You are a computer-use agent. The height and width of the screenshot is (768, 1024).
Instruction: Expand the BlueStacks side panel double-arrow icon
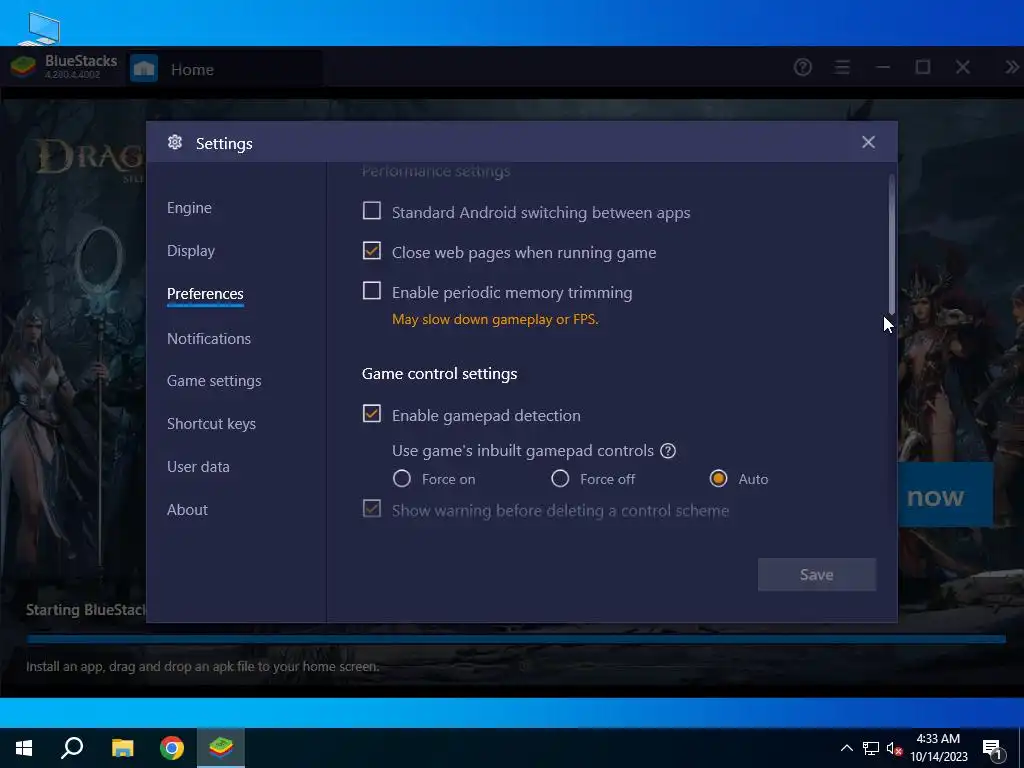pyautogui.click(x=1012, y=67)
